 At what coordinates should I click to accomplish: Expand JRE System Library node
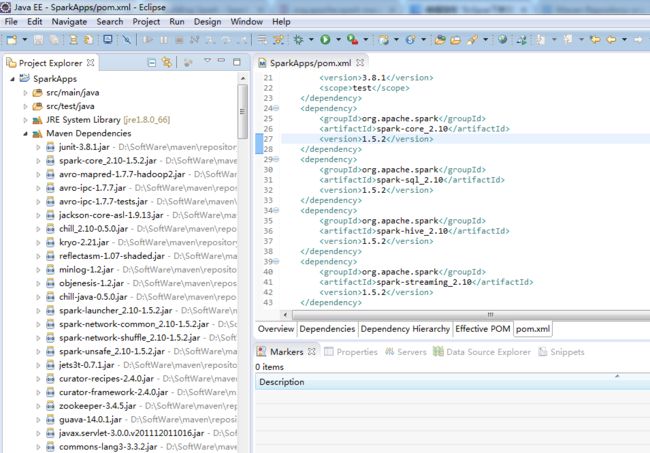[x=25, y=120]
